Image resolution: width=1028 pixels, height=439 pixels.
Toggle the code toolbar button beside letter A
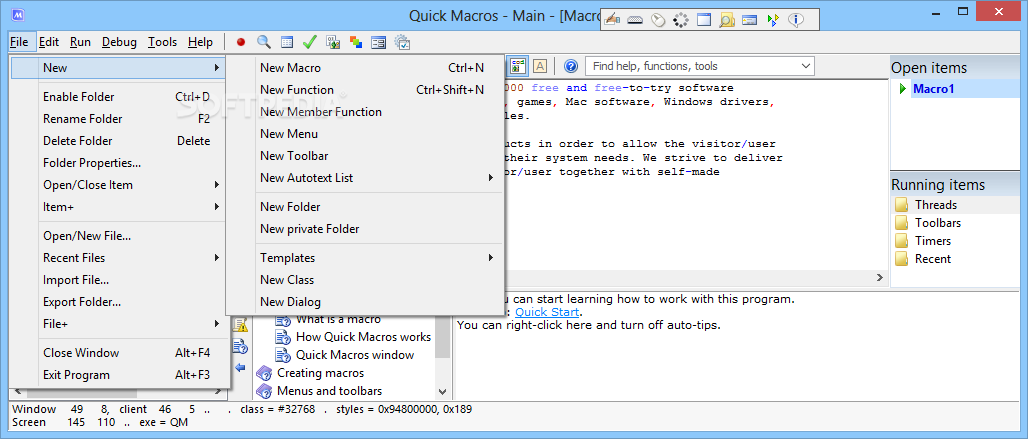click(519, 66)
